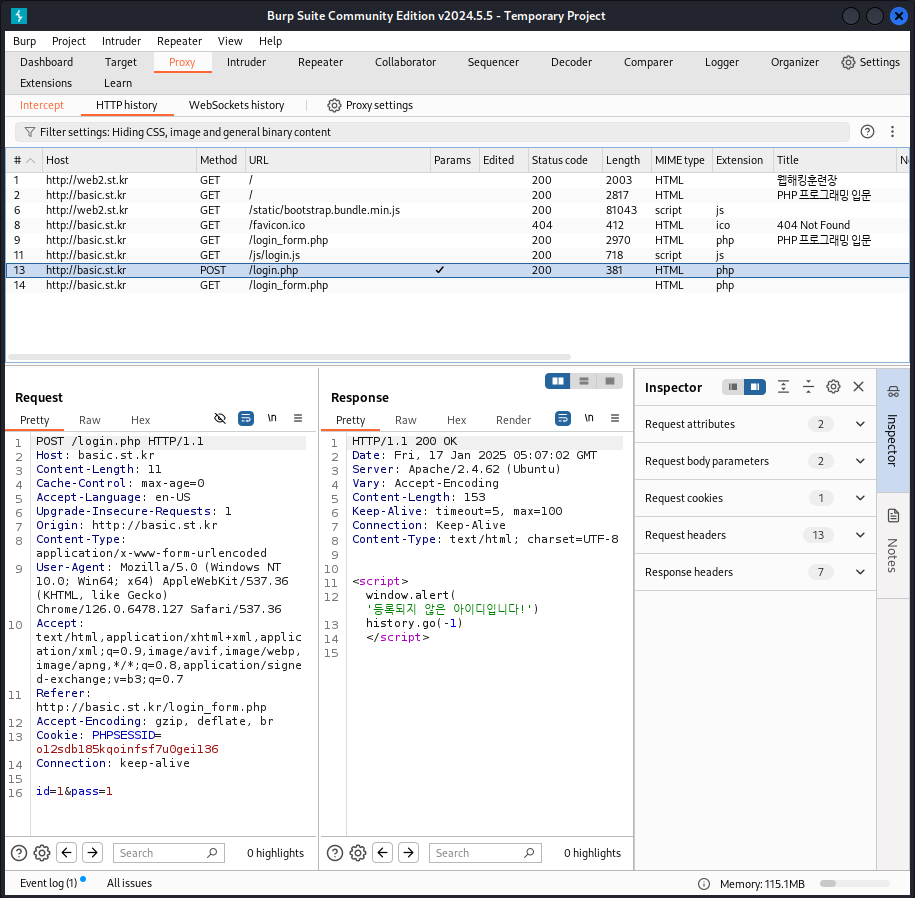Open help in the Request panel footer

19,853
